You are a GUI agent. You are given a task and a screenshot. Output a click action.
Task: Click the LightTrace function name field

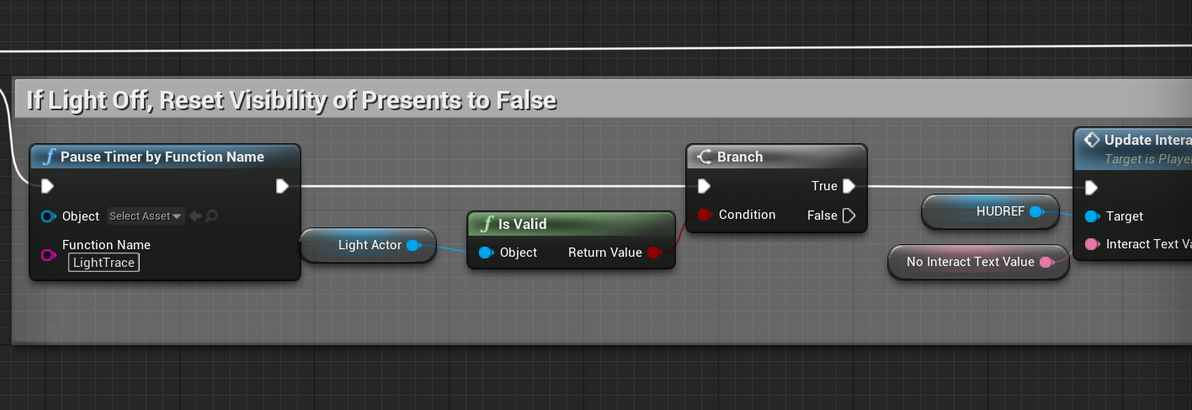click(104, 263)
